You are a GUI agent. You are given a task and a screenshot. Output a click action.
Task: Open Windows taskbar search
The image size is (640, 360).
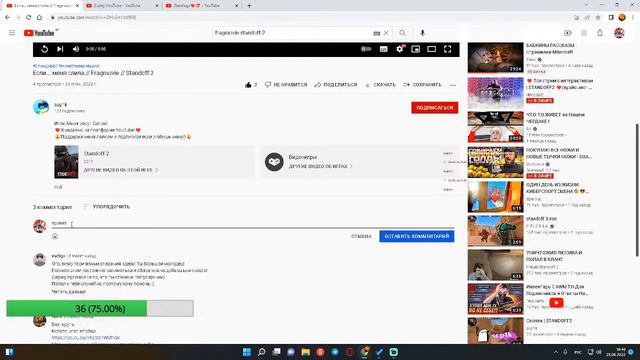coord(262,352)
